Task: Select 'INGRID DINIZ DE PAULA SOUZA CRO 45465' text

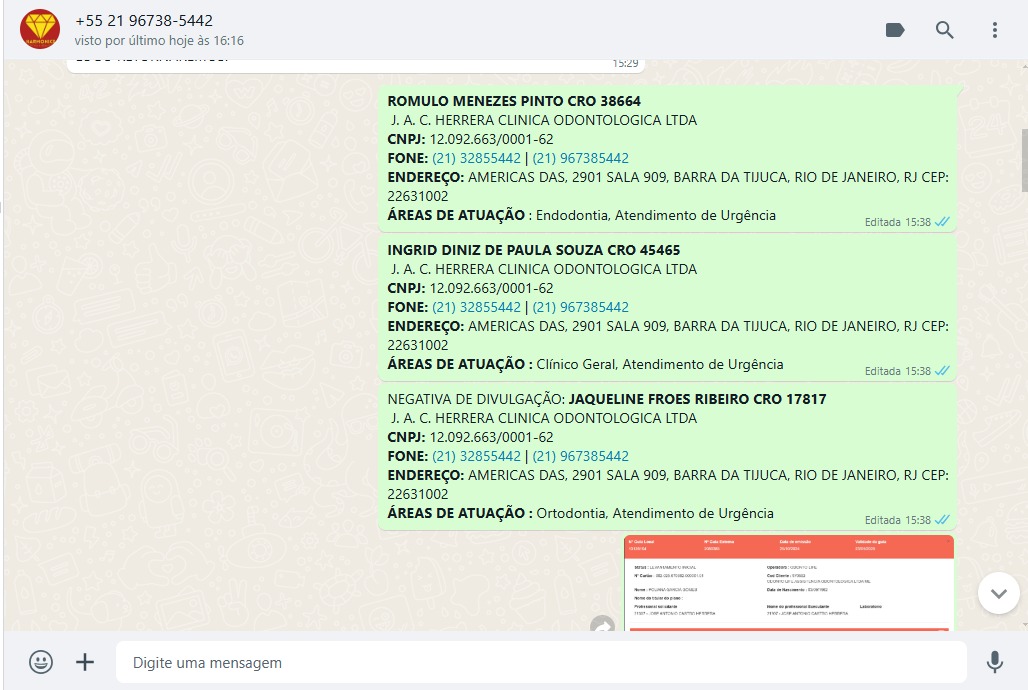Action: coord(534,250)
